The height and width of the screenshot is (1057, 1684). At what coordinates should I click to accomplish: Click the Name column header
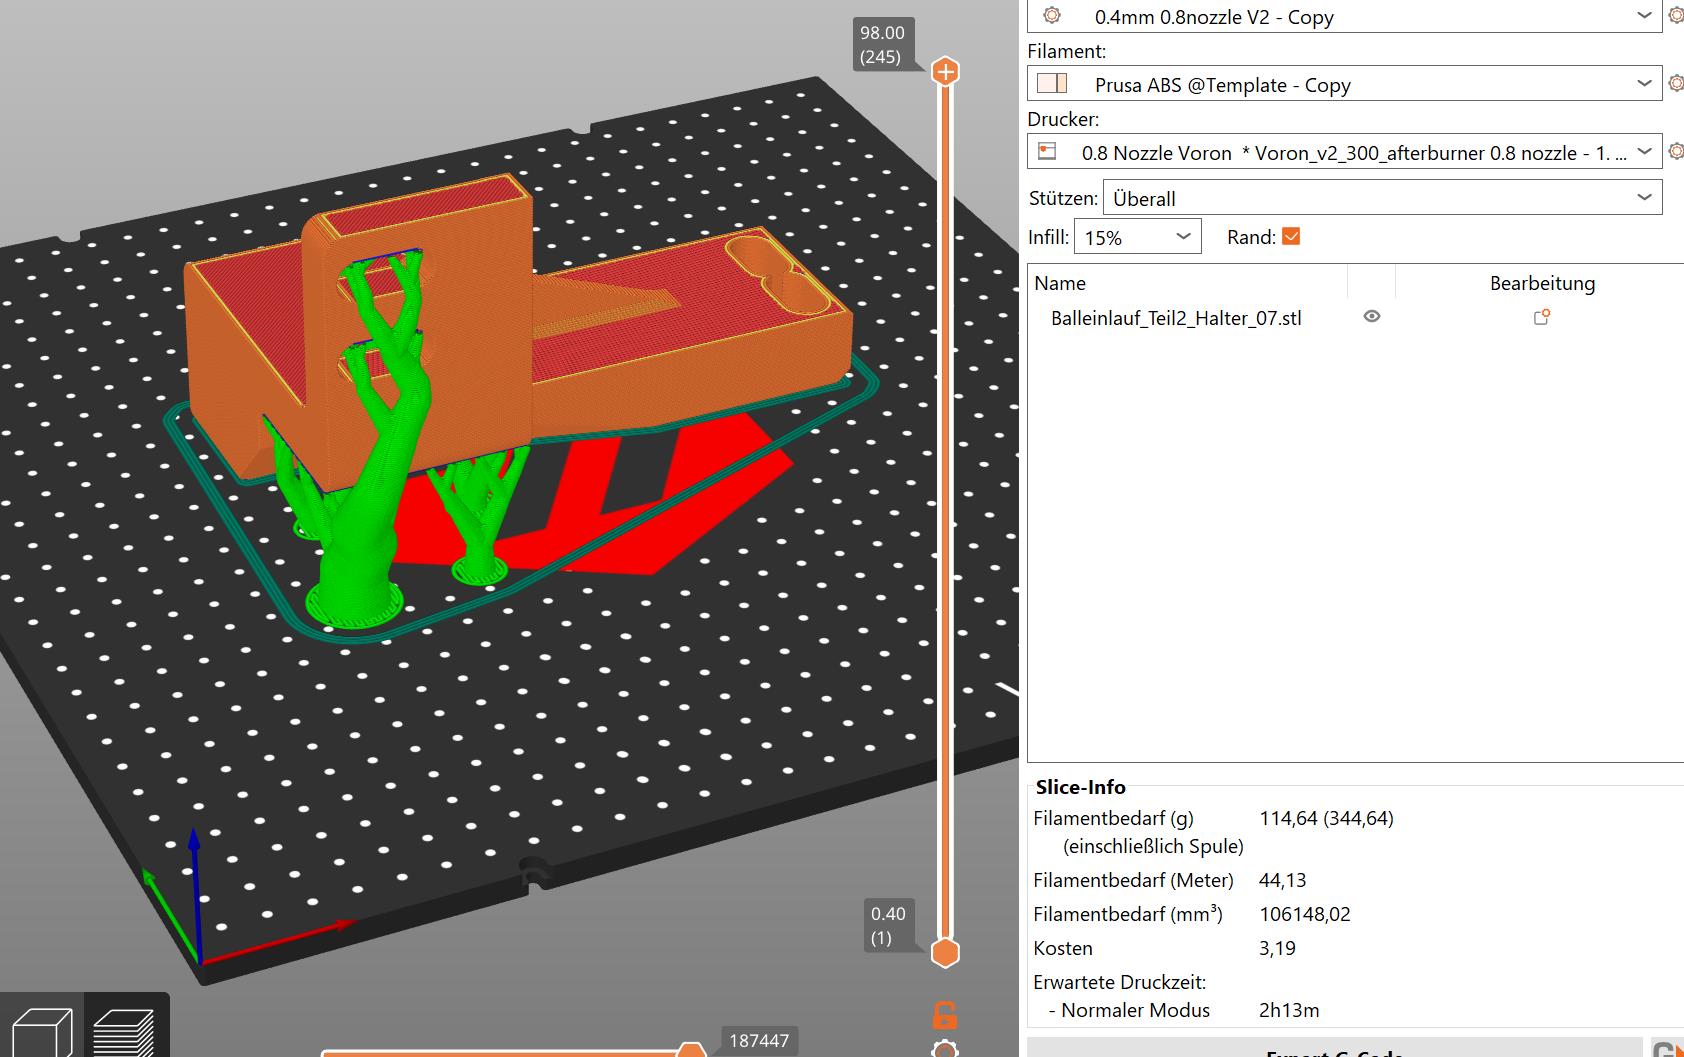(x=1060, y=283)
